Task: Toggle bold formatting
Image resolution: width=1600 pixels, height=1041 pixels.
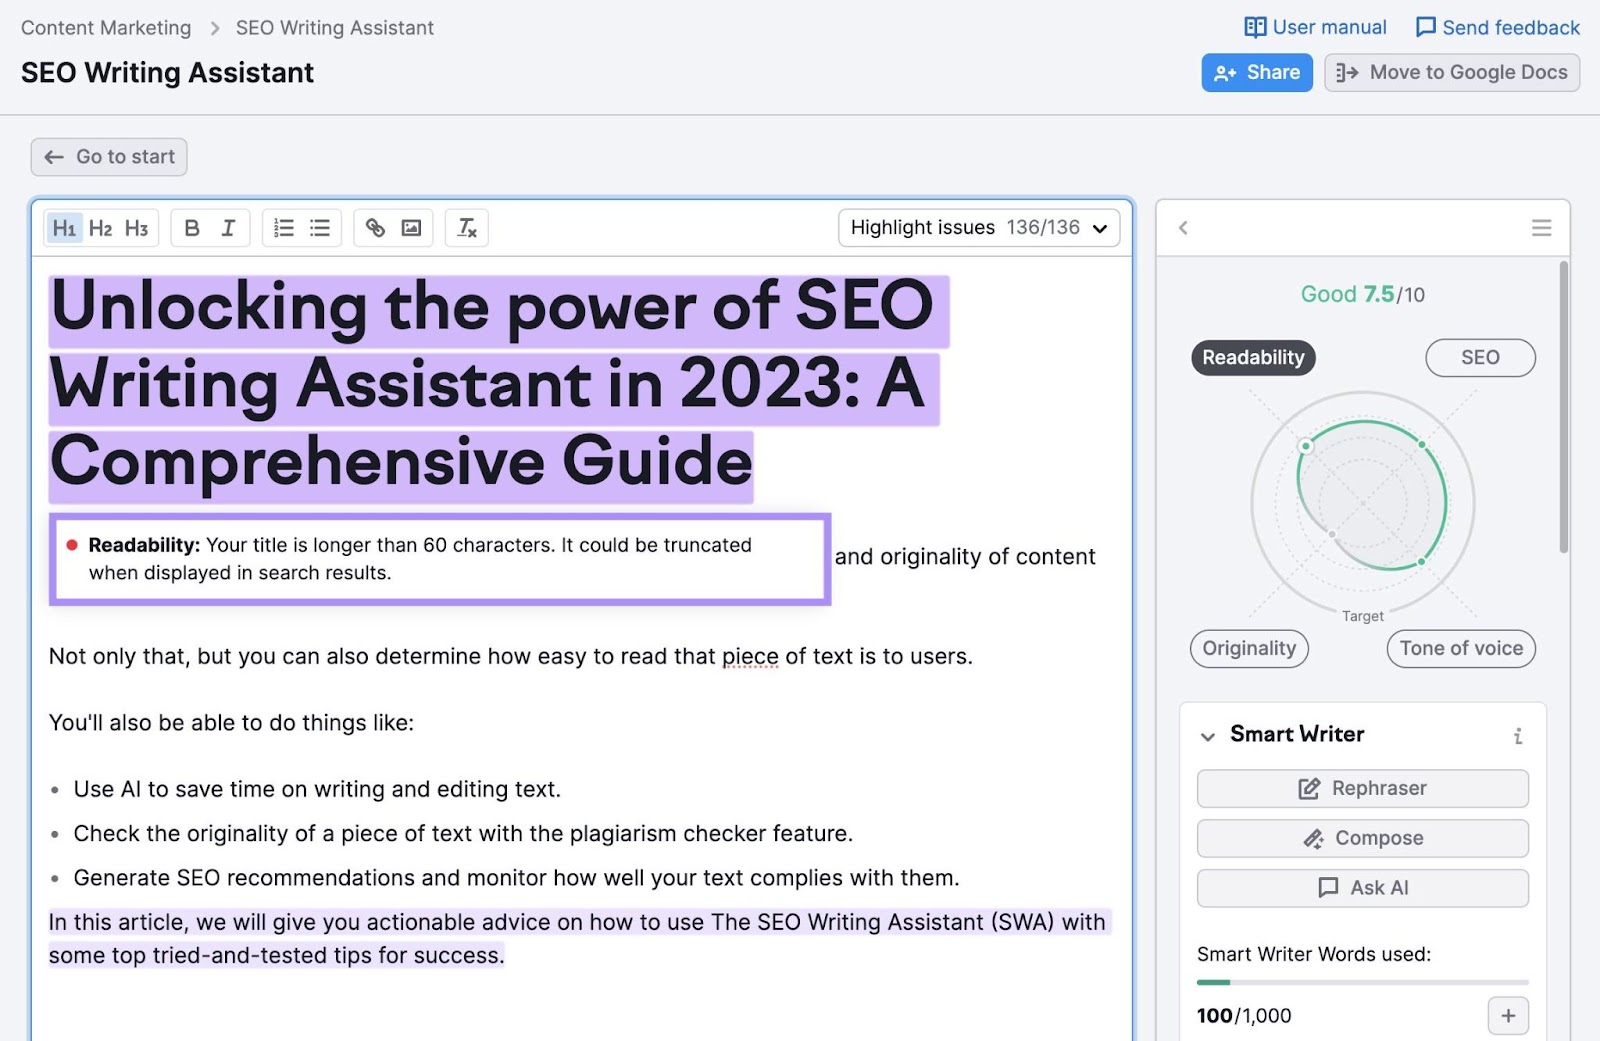Action: [192, 228]
